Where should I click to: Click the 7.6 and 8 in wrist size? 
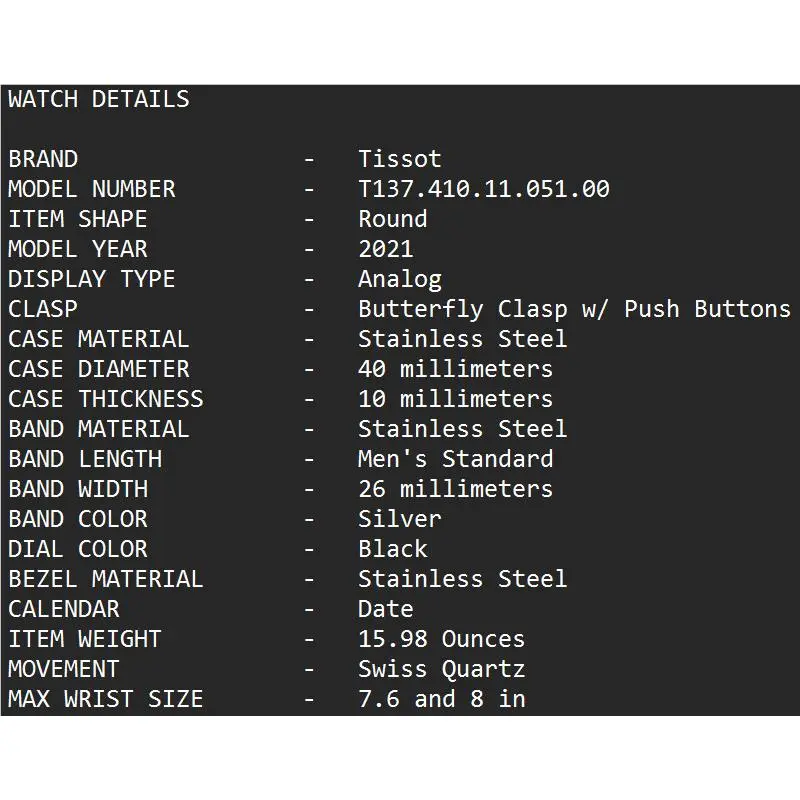(x=441, y=699)
